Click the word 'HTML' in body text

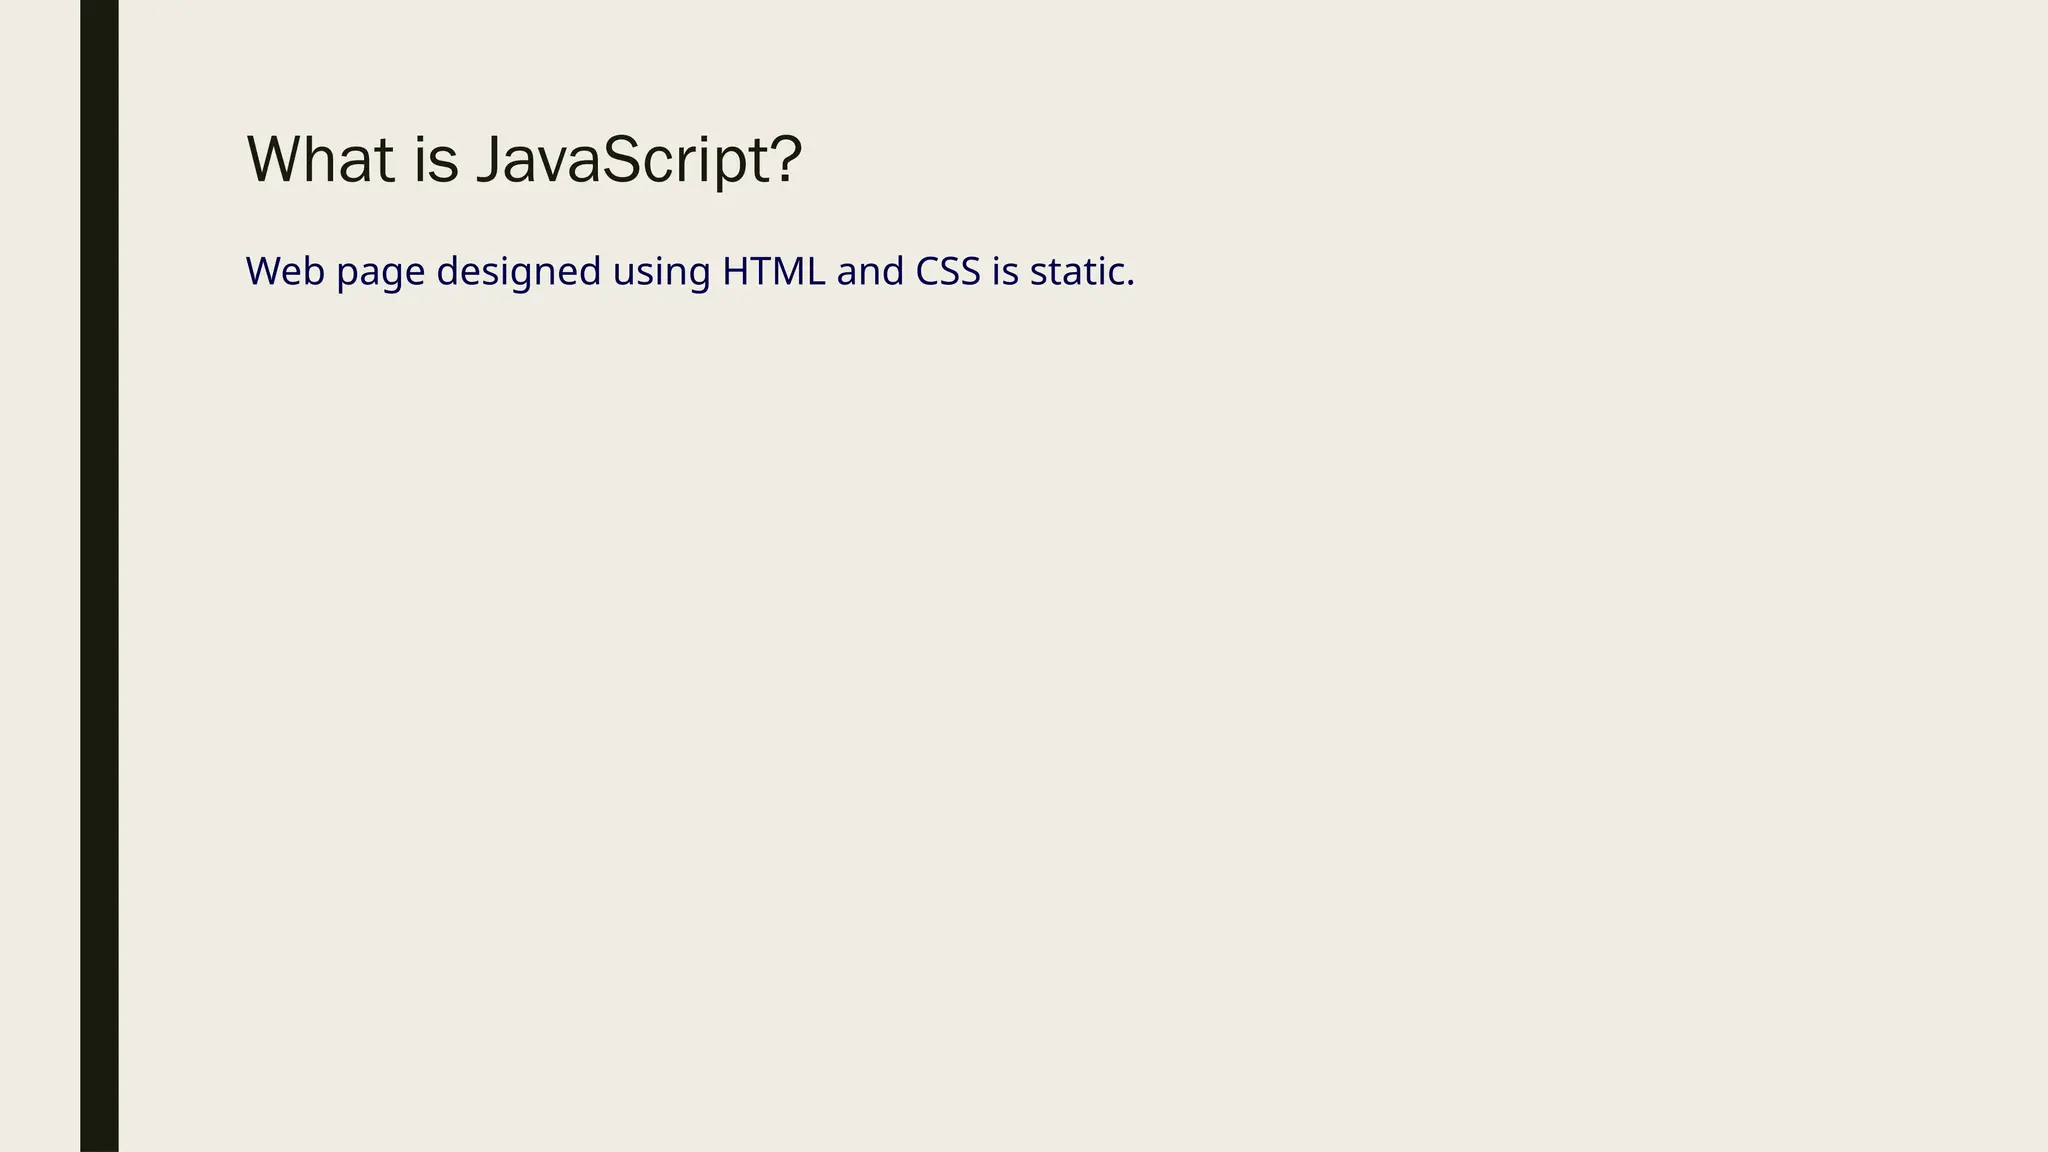coord(774,272)
